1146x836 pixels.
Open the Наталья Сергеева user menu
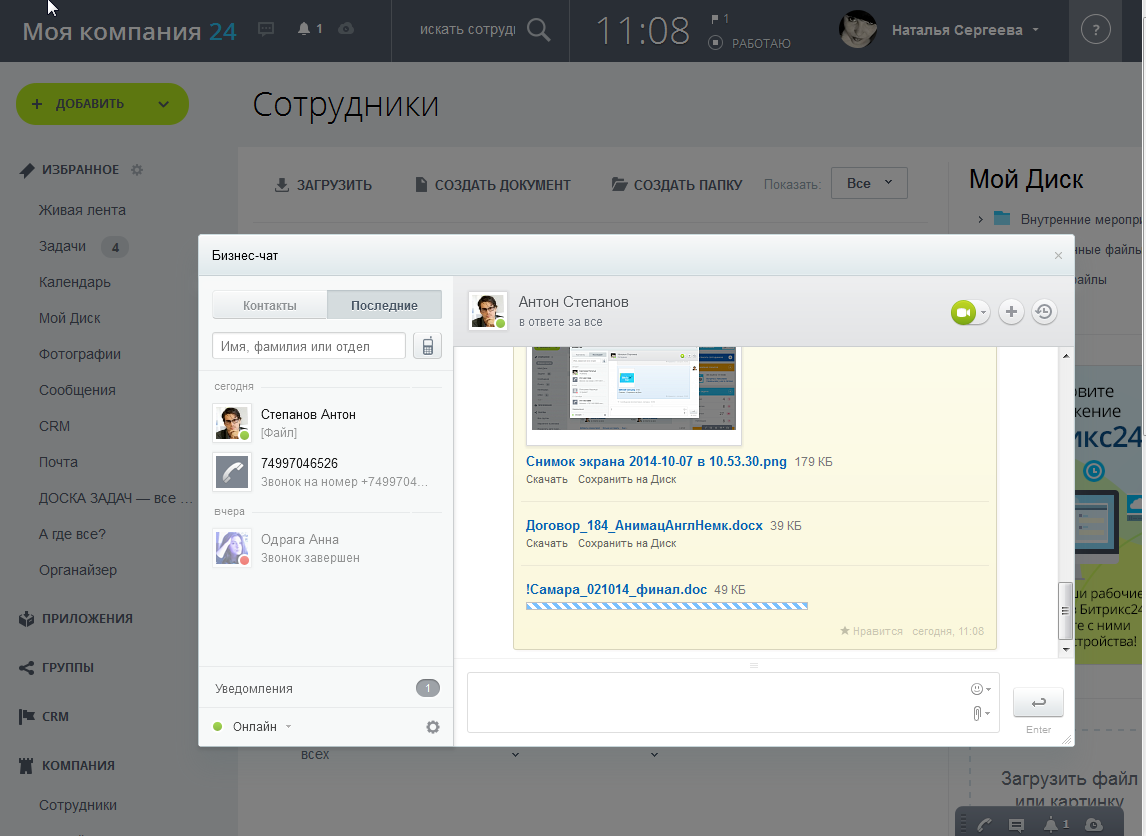(x=965, y=30)
